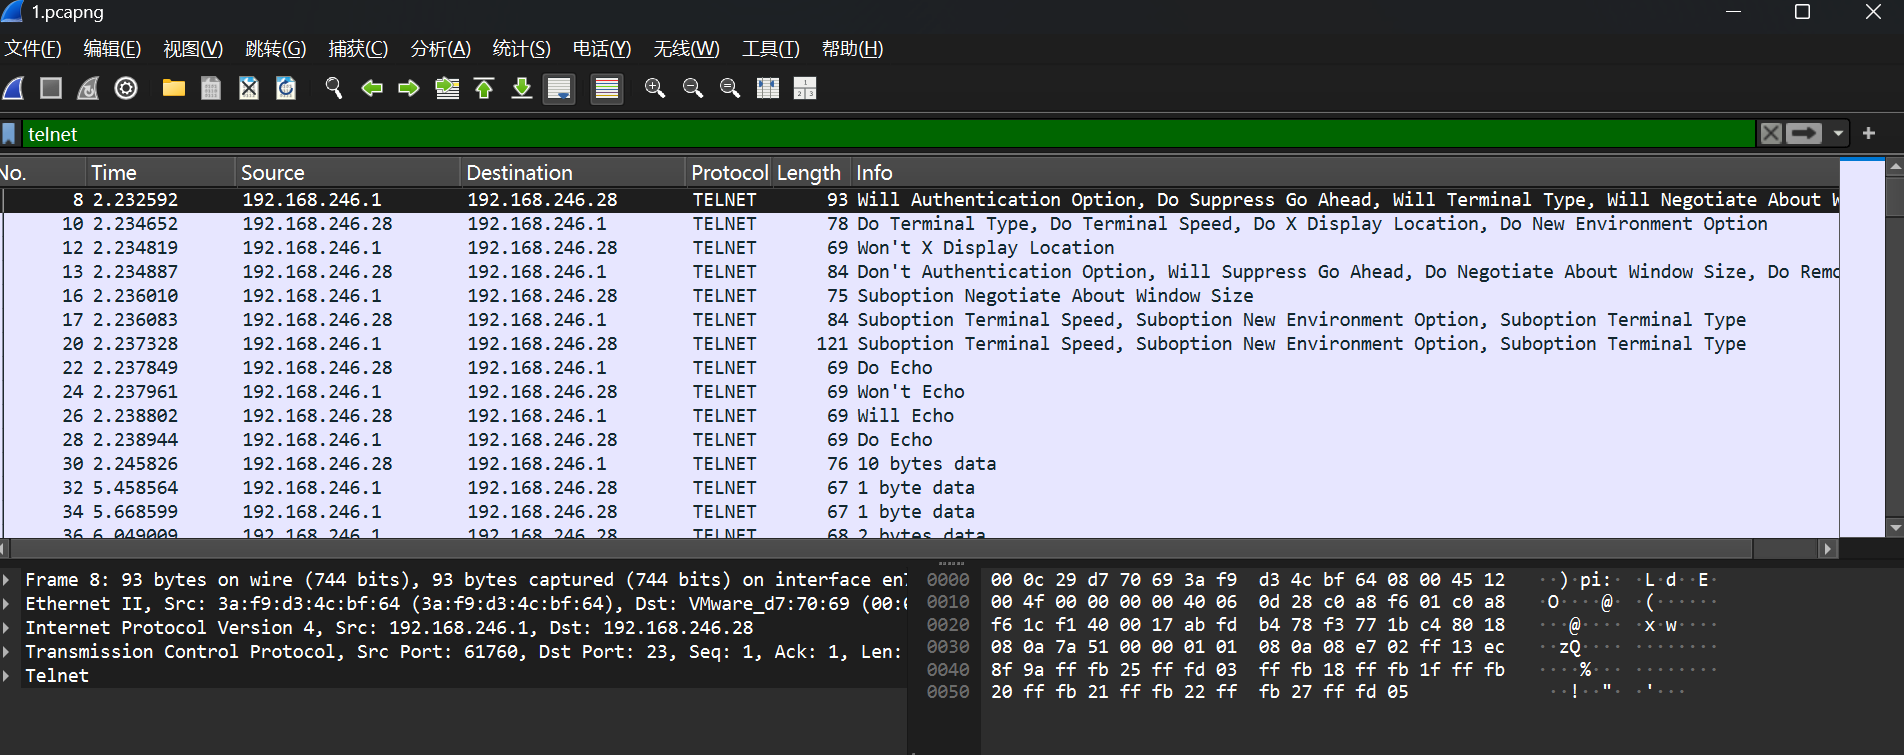Open capture options gear icon
Screen dimensions: 1904x755
tap(126, 89)
